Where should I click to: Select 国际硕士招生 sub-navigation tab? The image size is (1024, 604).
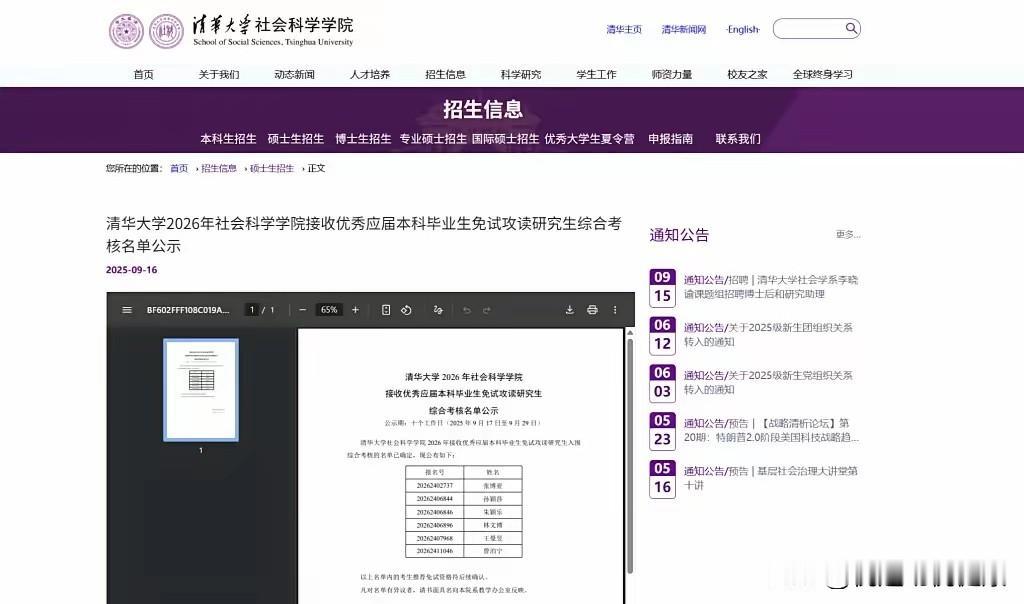point(505,138)
